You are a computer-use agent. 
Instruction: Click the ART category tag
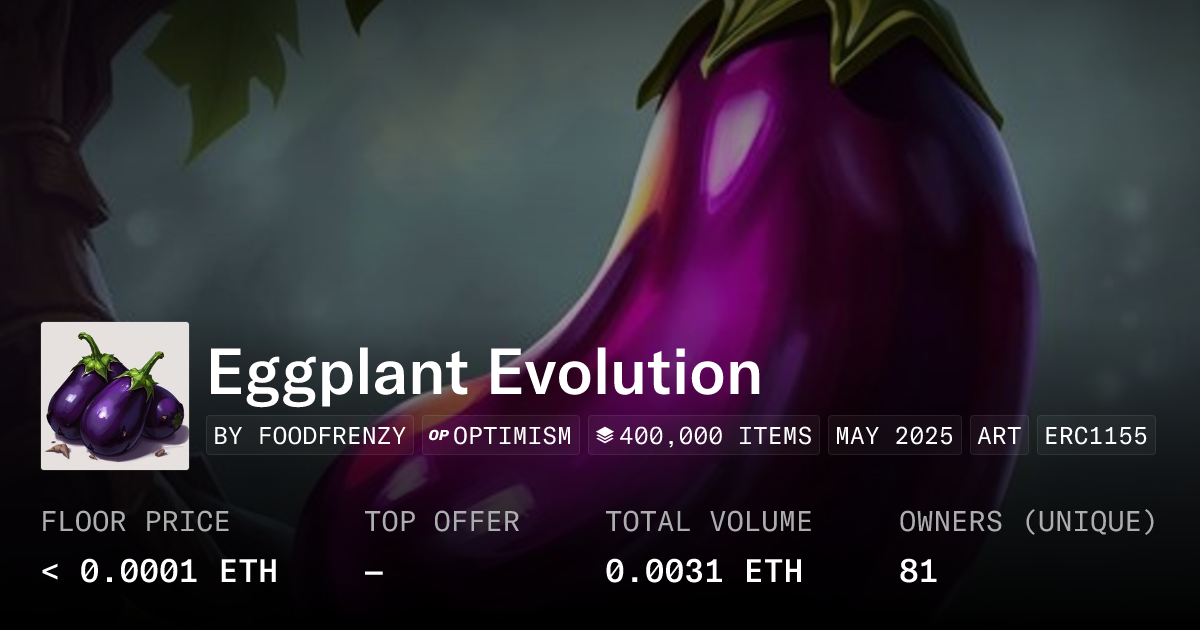[999, 436]
